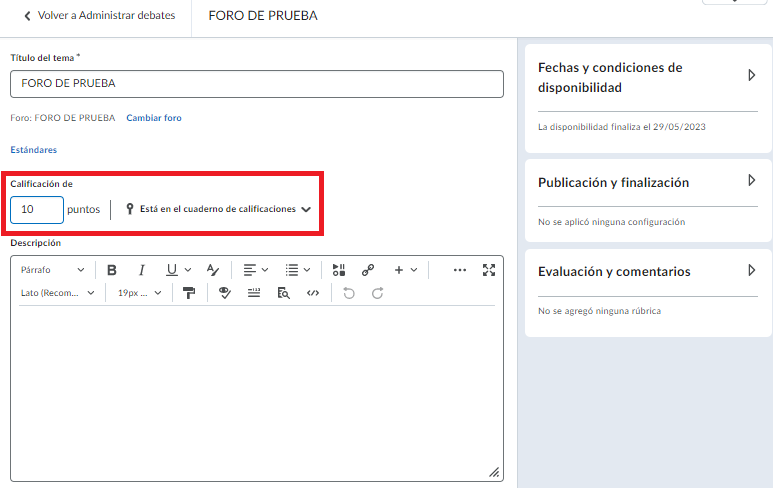Run the accessibility checker
Image resolution: width=773 pixels, height=488 pixels.
225,293
